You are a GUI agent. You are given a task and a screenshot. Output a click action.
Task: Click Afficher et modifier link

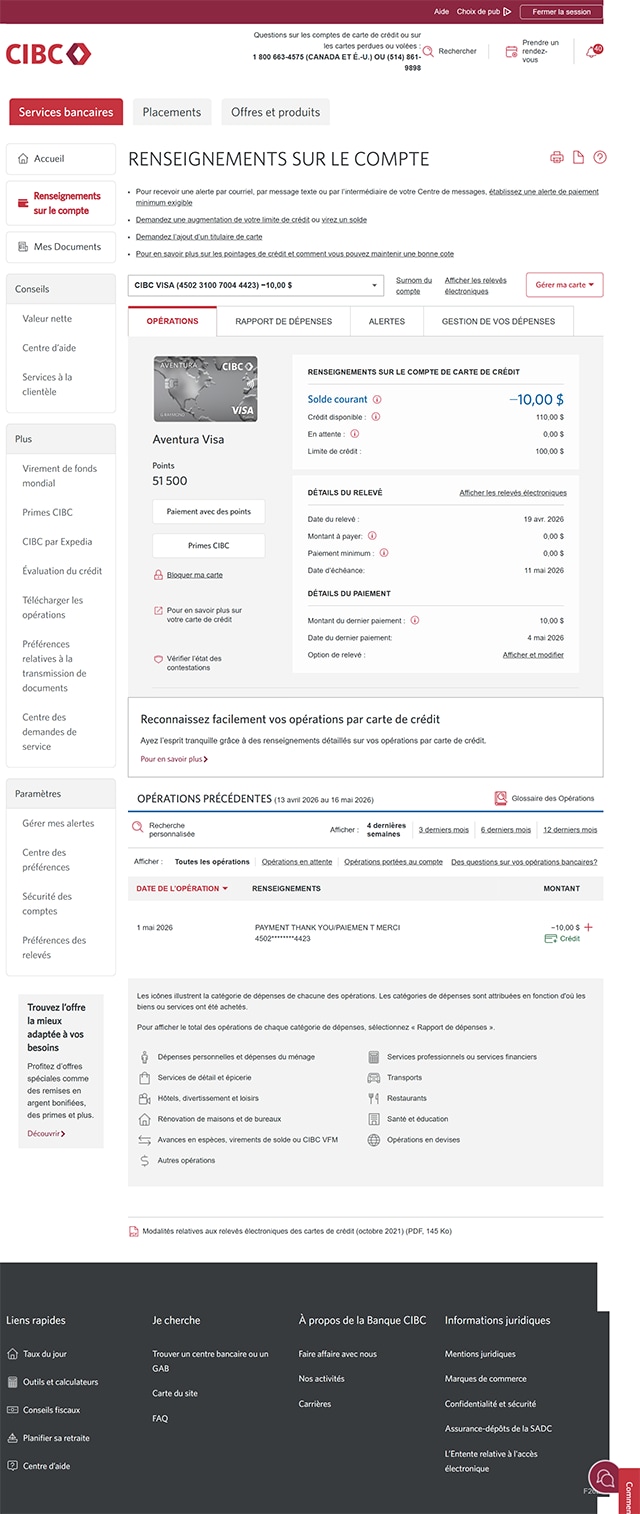pyautogui.click(x=533, y=655)
